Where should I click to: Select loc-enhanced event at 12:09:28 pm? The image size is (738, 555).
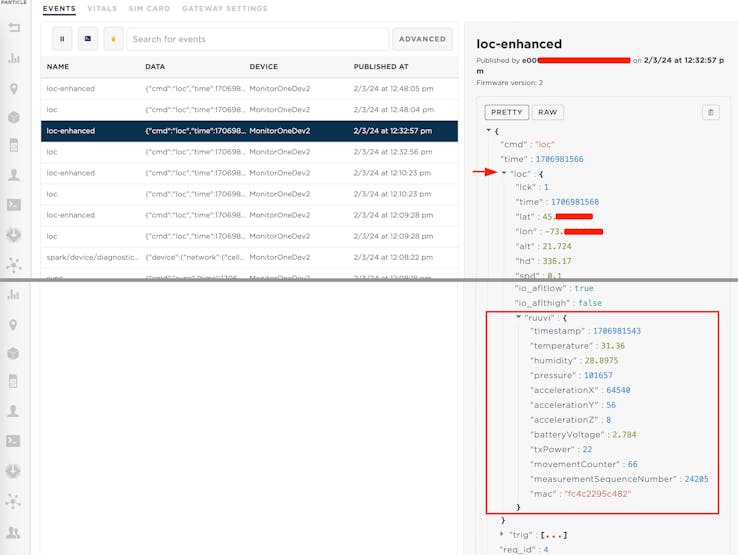point(249,215)
